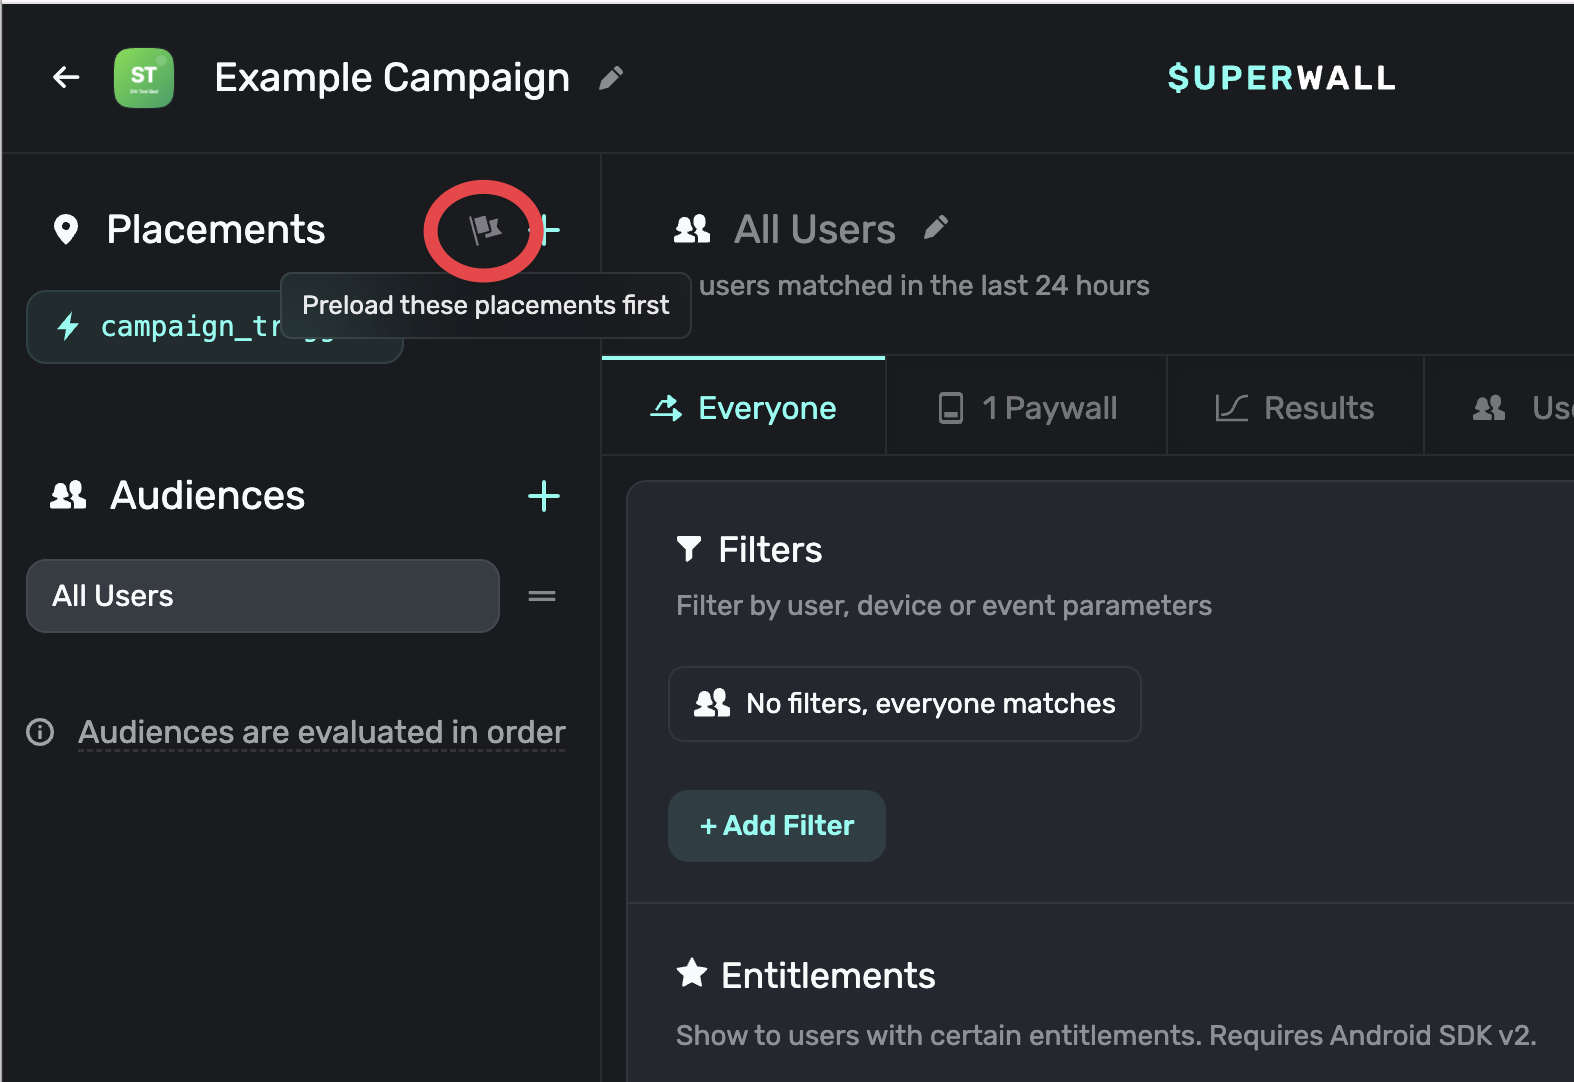Open the 1 Paywall tab

pyautogui.click(x=1027, y=408)
